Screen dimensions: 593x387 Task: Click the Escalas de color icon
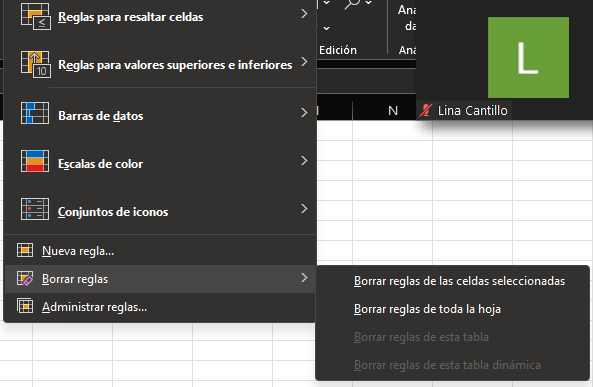tap(35, 161)
